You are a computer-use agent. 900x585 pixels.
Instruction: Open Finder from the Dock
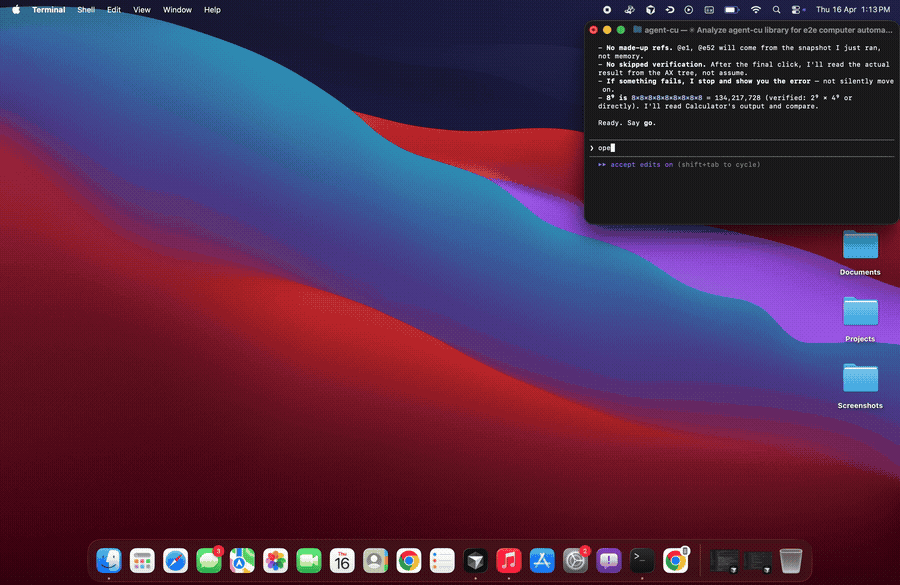tap(108, 560)
